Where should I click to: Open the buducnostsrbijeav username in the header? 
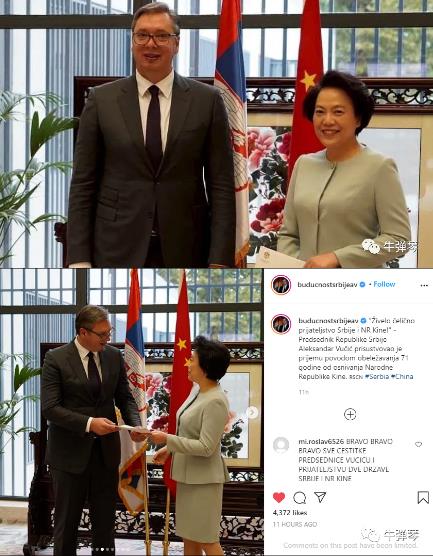click(x=327, y=284)
